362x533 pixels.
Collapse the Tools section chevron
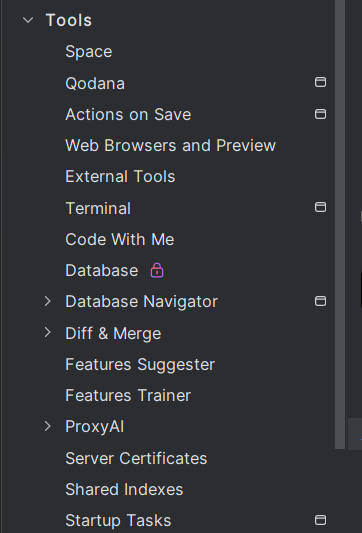(28, 20)
